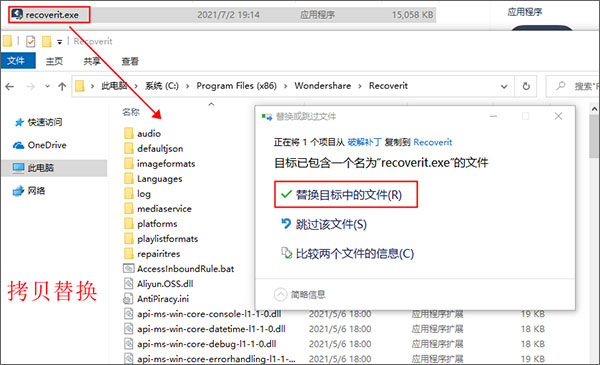Image resolution: width=600 pixels, height=365 pixels.
Task: Click the search box
Action: point(572,86)
